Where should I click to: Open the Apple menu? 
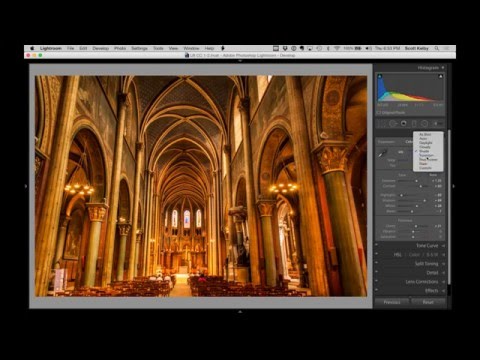point(32,48)
